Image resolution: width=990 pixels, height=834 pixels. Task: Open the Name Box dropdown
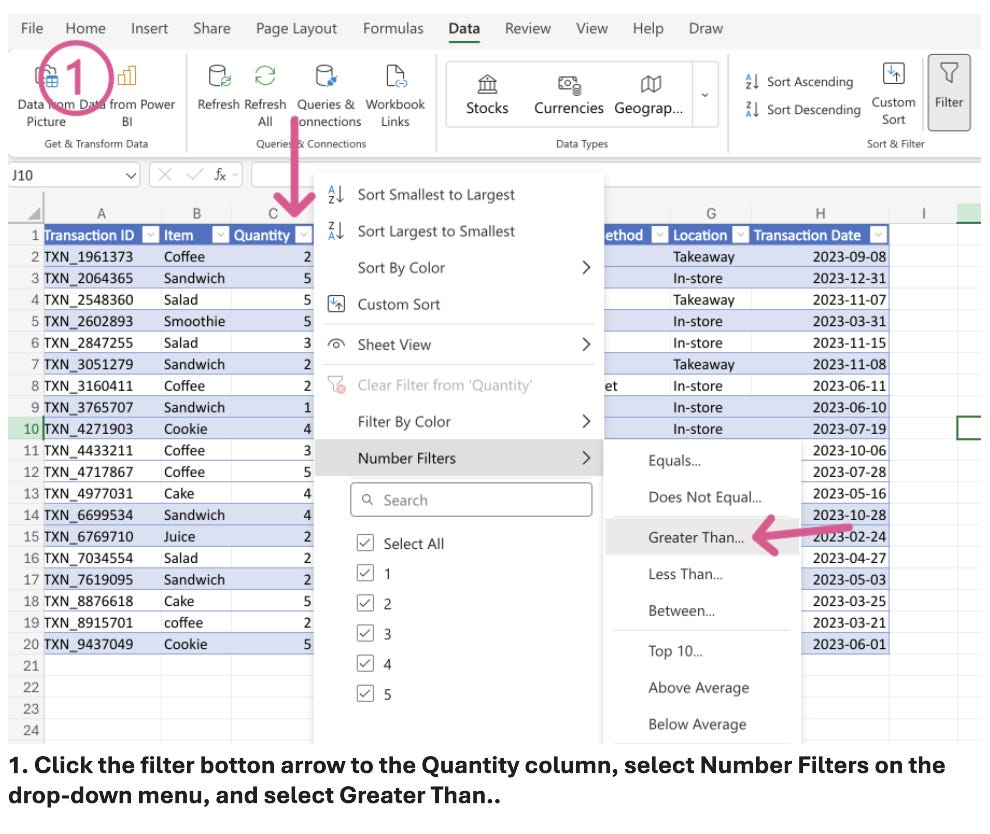tap(130, 176)
